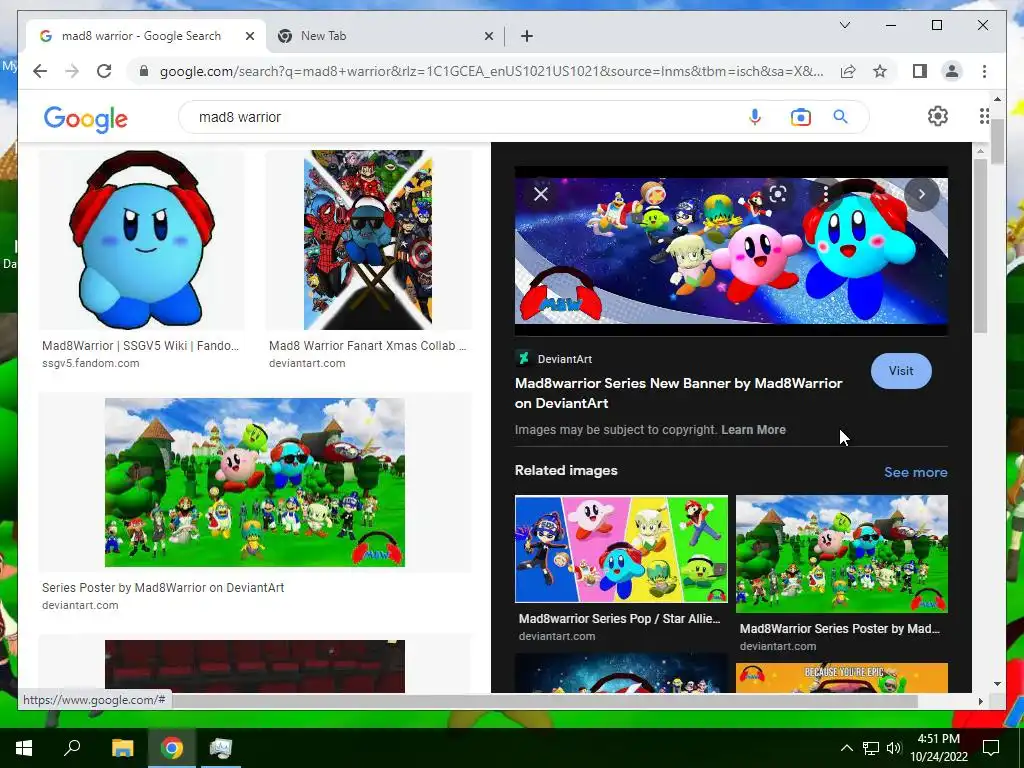Show hidden system tray icons

pyautogui.click(x=846, y=748)
